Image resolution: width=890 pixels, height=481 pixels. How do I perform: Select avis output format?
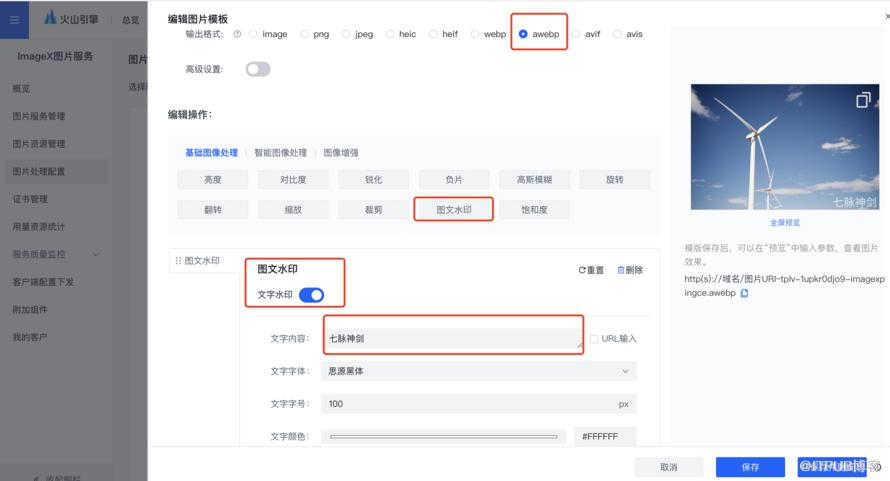pos(617,34)
